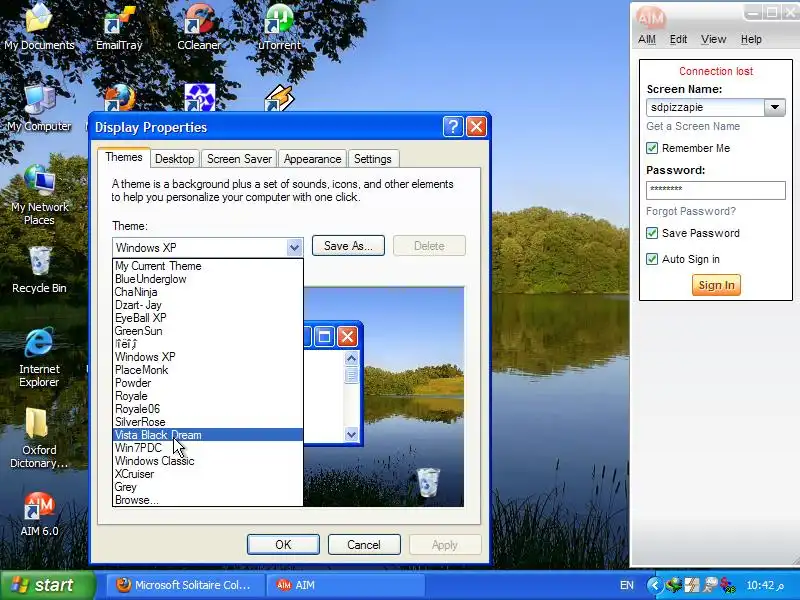Open the CCleaner desktop shortcut
The width and height of the screenshot is (800, 600).
(199, 28)
